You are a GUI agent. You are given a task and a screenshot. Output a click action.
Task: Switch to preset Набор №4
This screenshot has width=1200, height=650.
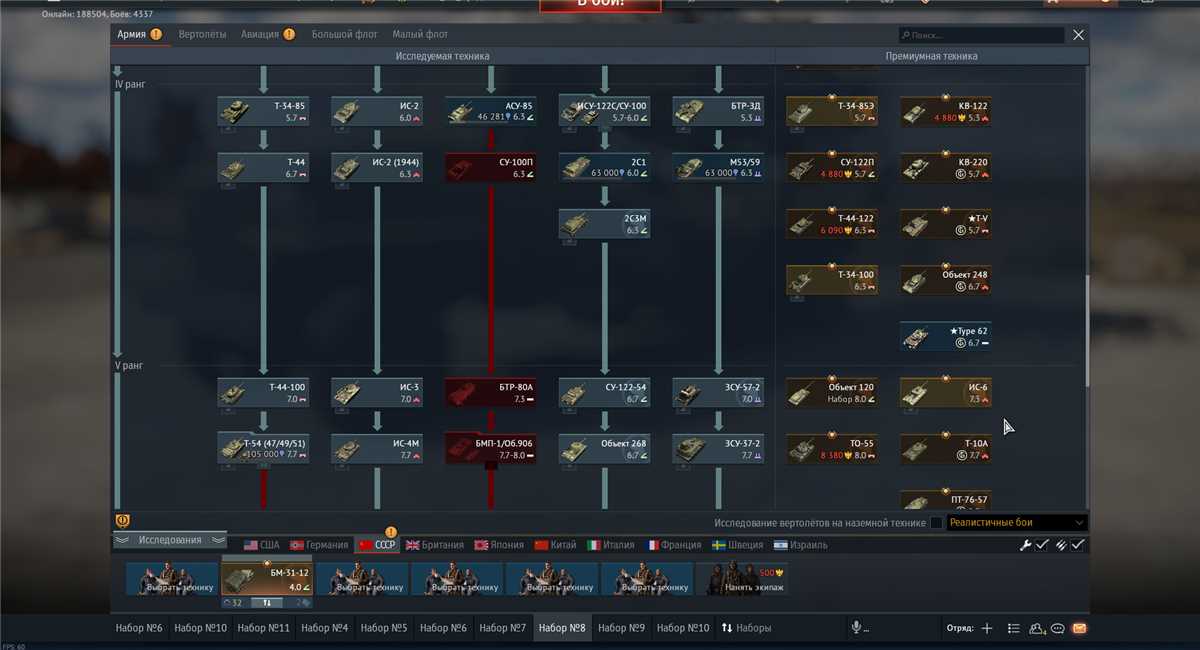pyautogui.click(x=324, y=628)
